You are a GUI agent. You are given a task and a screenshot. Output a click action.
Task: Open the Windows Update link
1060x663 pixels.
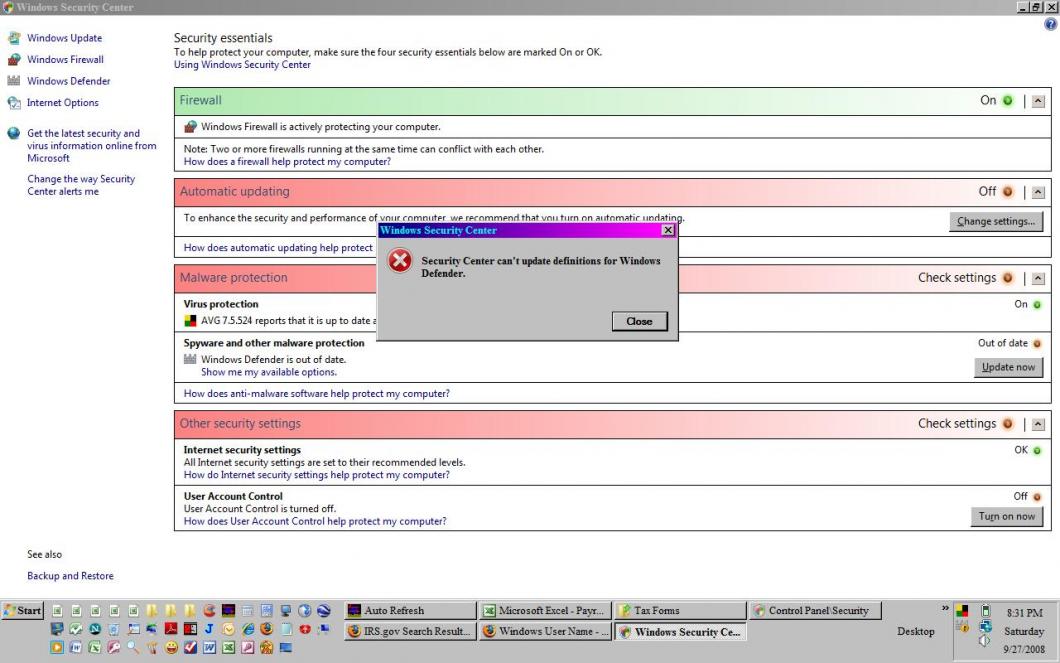pyautogui.click(x=64, y=38)
